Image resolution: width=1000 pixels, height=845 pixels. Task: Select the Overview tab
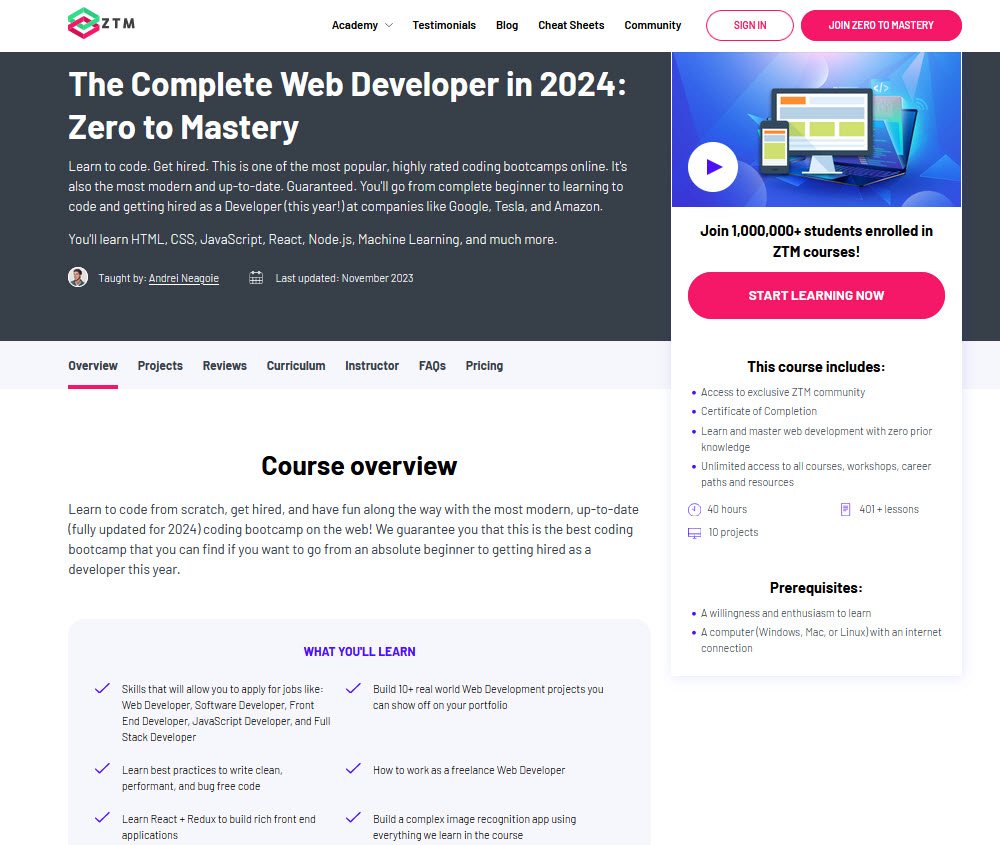[93, 365]
